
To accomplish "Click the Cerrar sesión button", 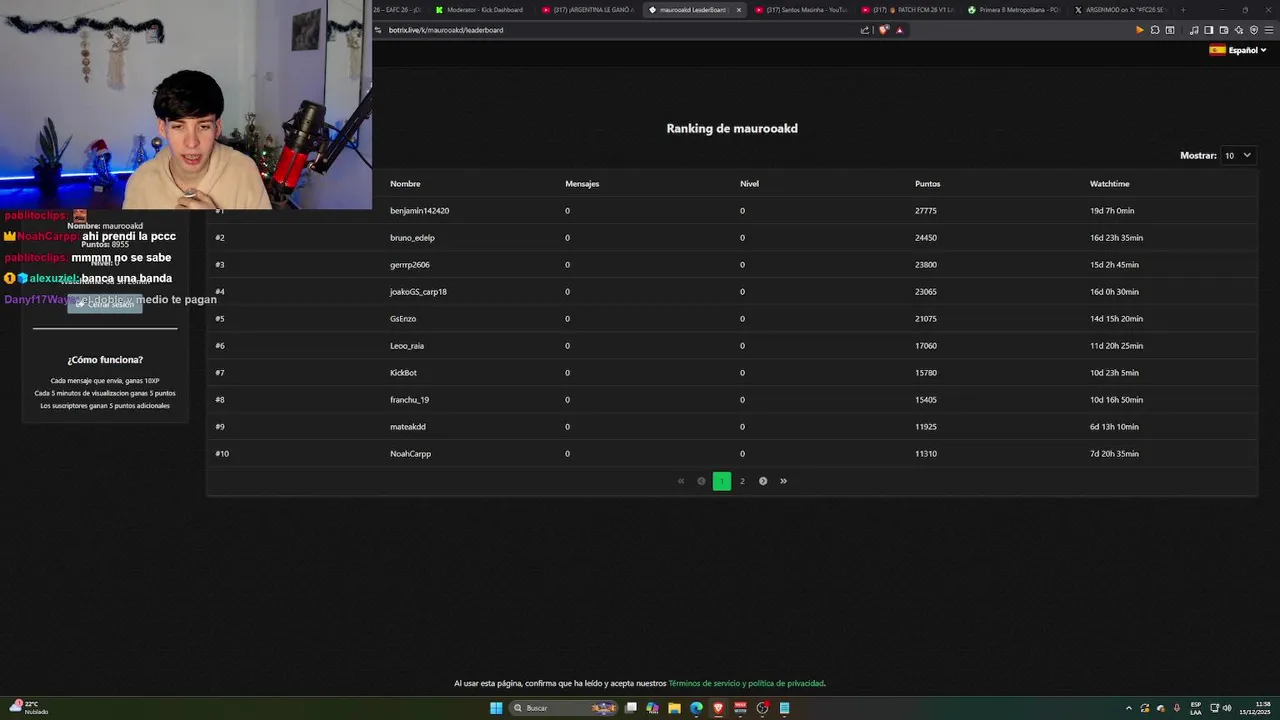I will pos(105,304).
